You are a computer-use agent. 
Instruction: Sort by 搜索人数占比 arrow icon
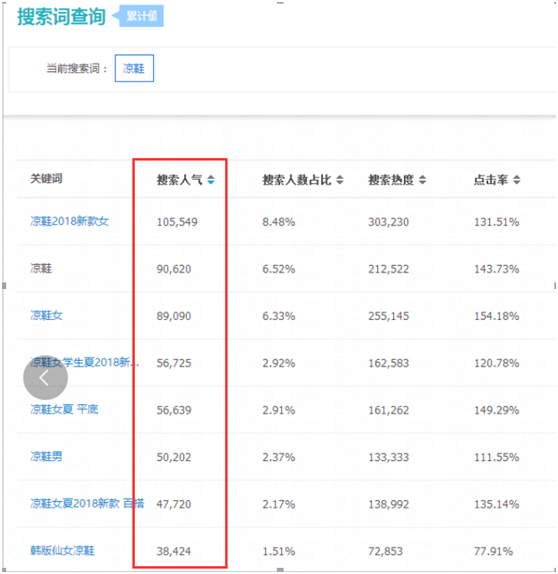pyautogui.click(x=340, y=180)
